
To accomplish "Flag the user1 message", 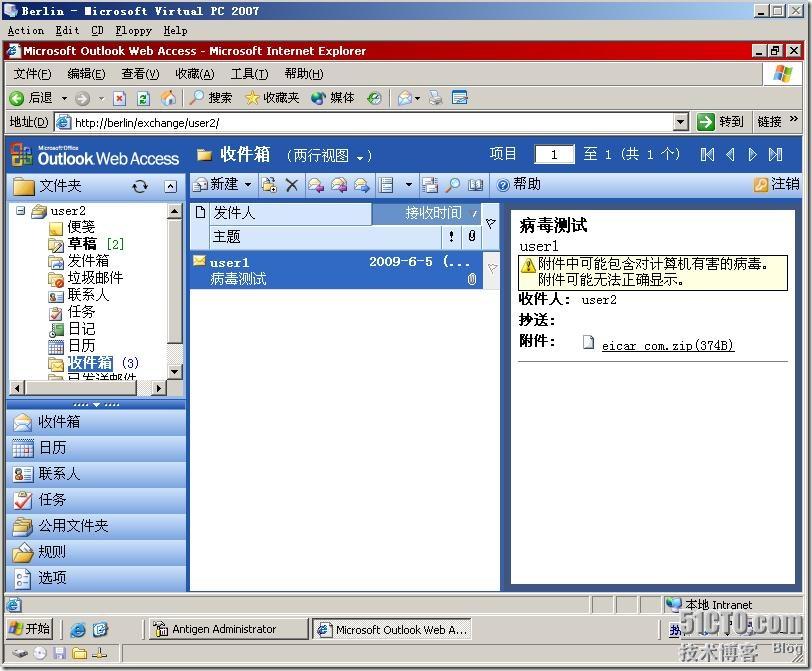I will pyautogui.click(x=492, y=268).
